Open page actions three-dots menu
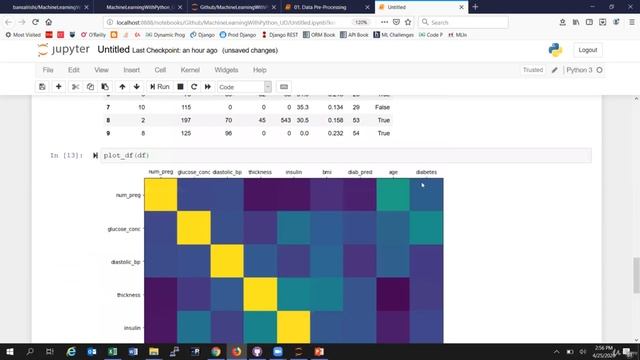Screen dimensions: 640x360 (x=384, y=22)
